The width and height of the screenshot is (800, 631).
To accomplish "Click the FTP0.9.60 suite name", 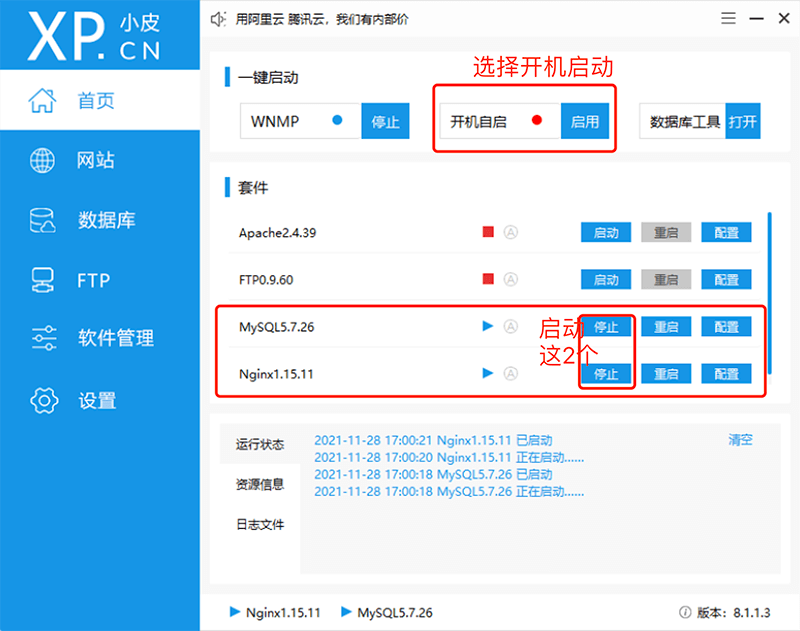I will [x=266, y=280].
